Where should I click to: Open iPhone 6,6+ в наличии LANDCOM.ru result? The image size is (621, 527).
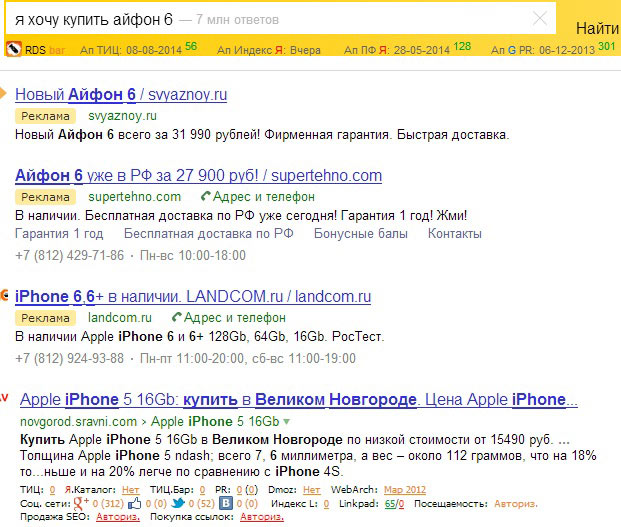pos(193,297)
